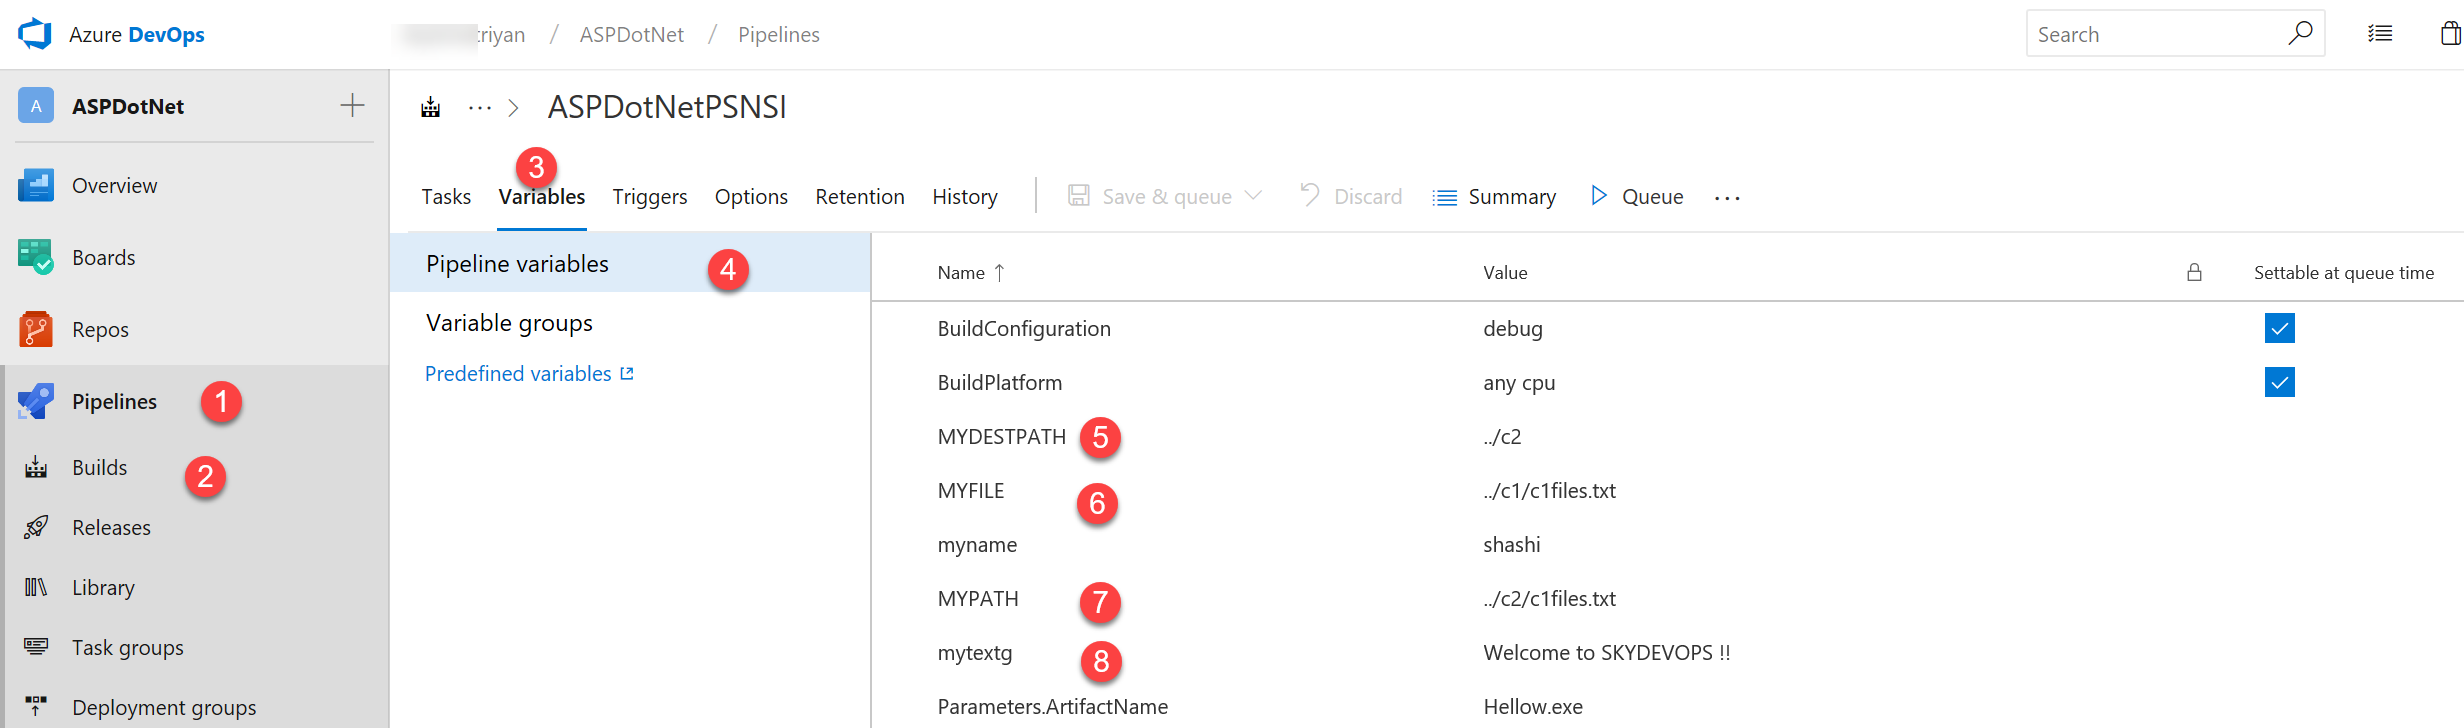Viewport: 2464px width, 728px height.
Task: Click the Builds icon in sidebar
Action: coord(36,467)
